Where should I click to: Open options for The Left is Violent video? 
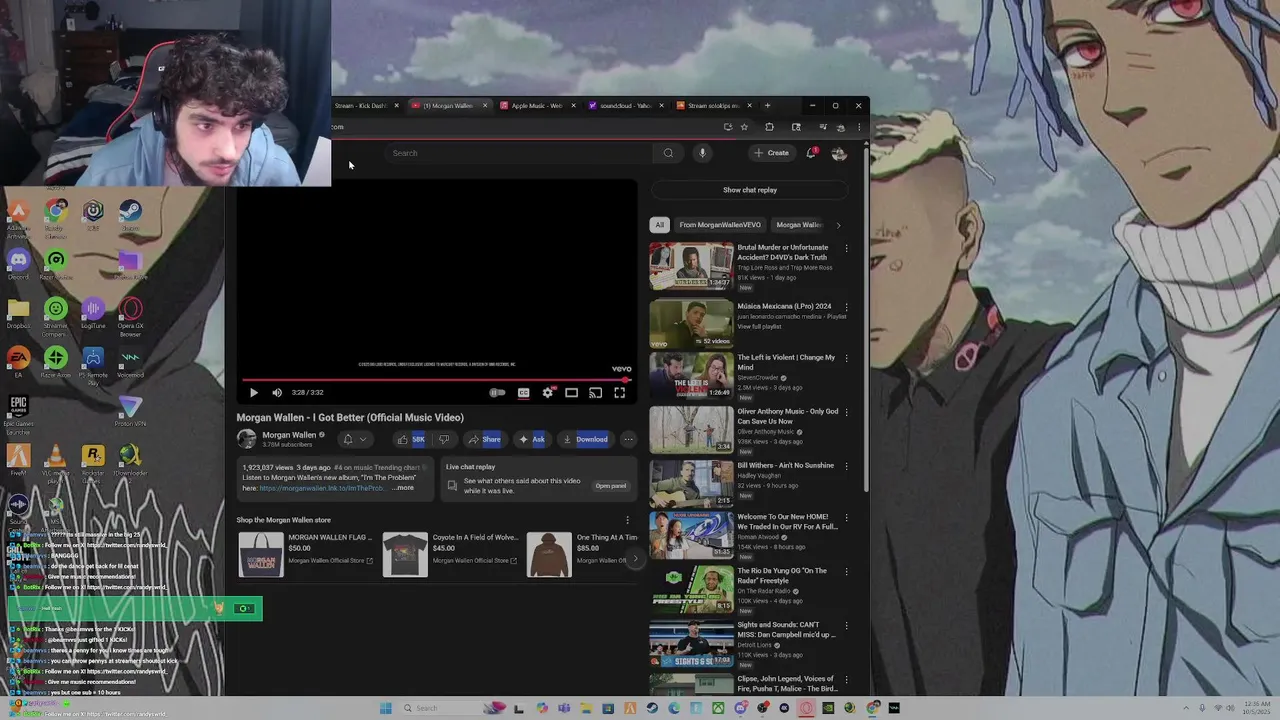pos(846,358)
